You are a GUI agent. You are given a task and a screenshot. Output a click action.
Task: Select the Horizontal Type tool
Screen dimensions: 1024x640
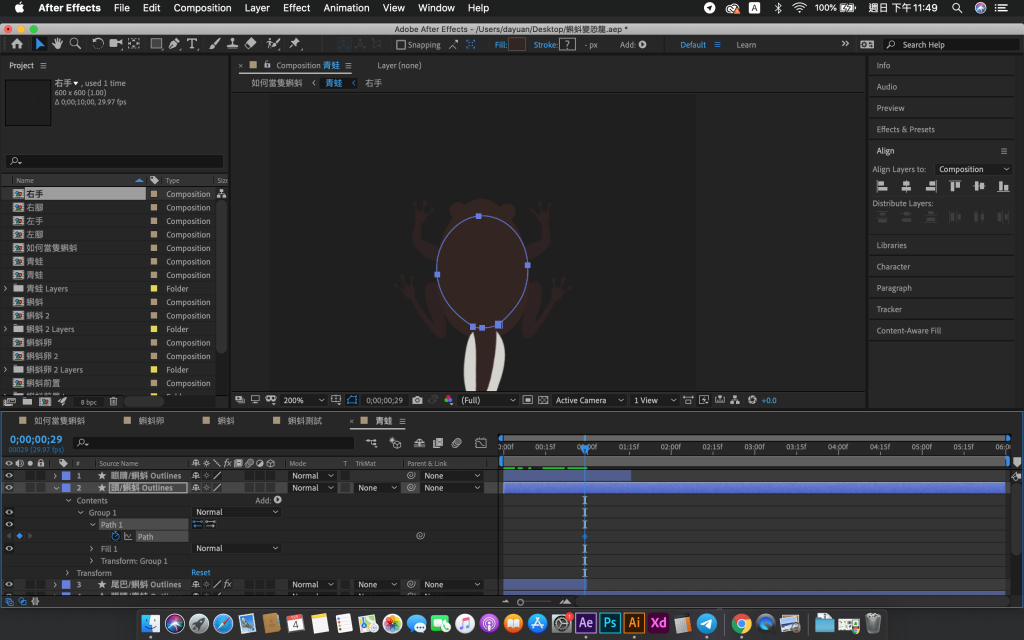192,44
